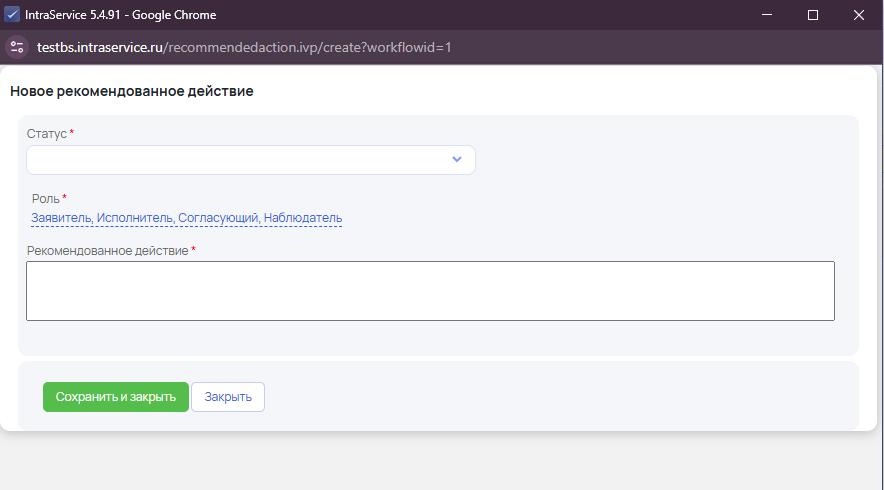The width and height of the screenshot is (884, 490).
Task: Click the Статус field label
Action: (x=46, y=134)
